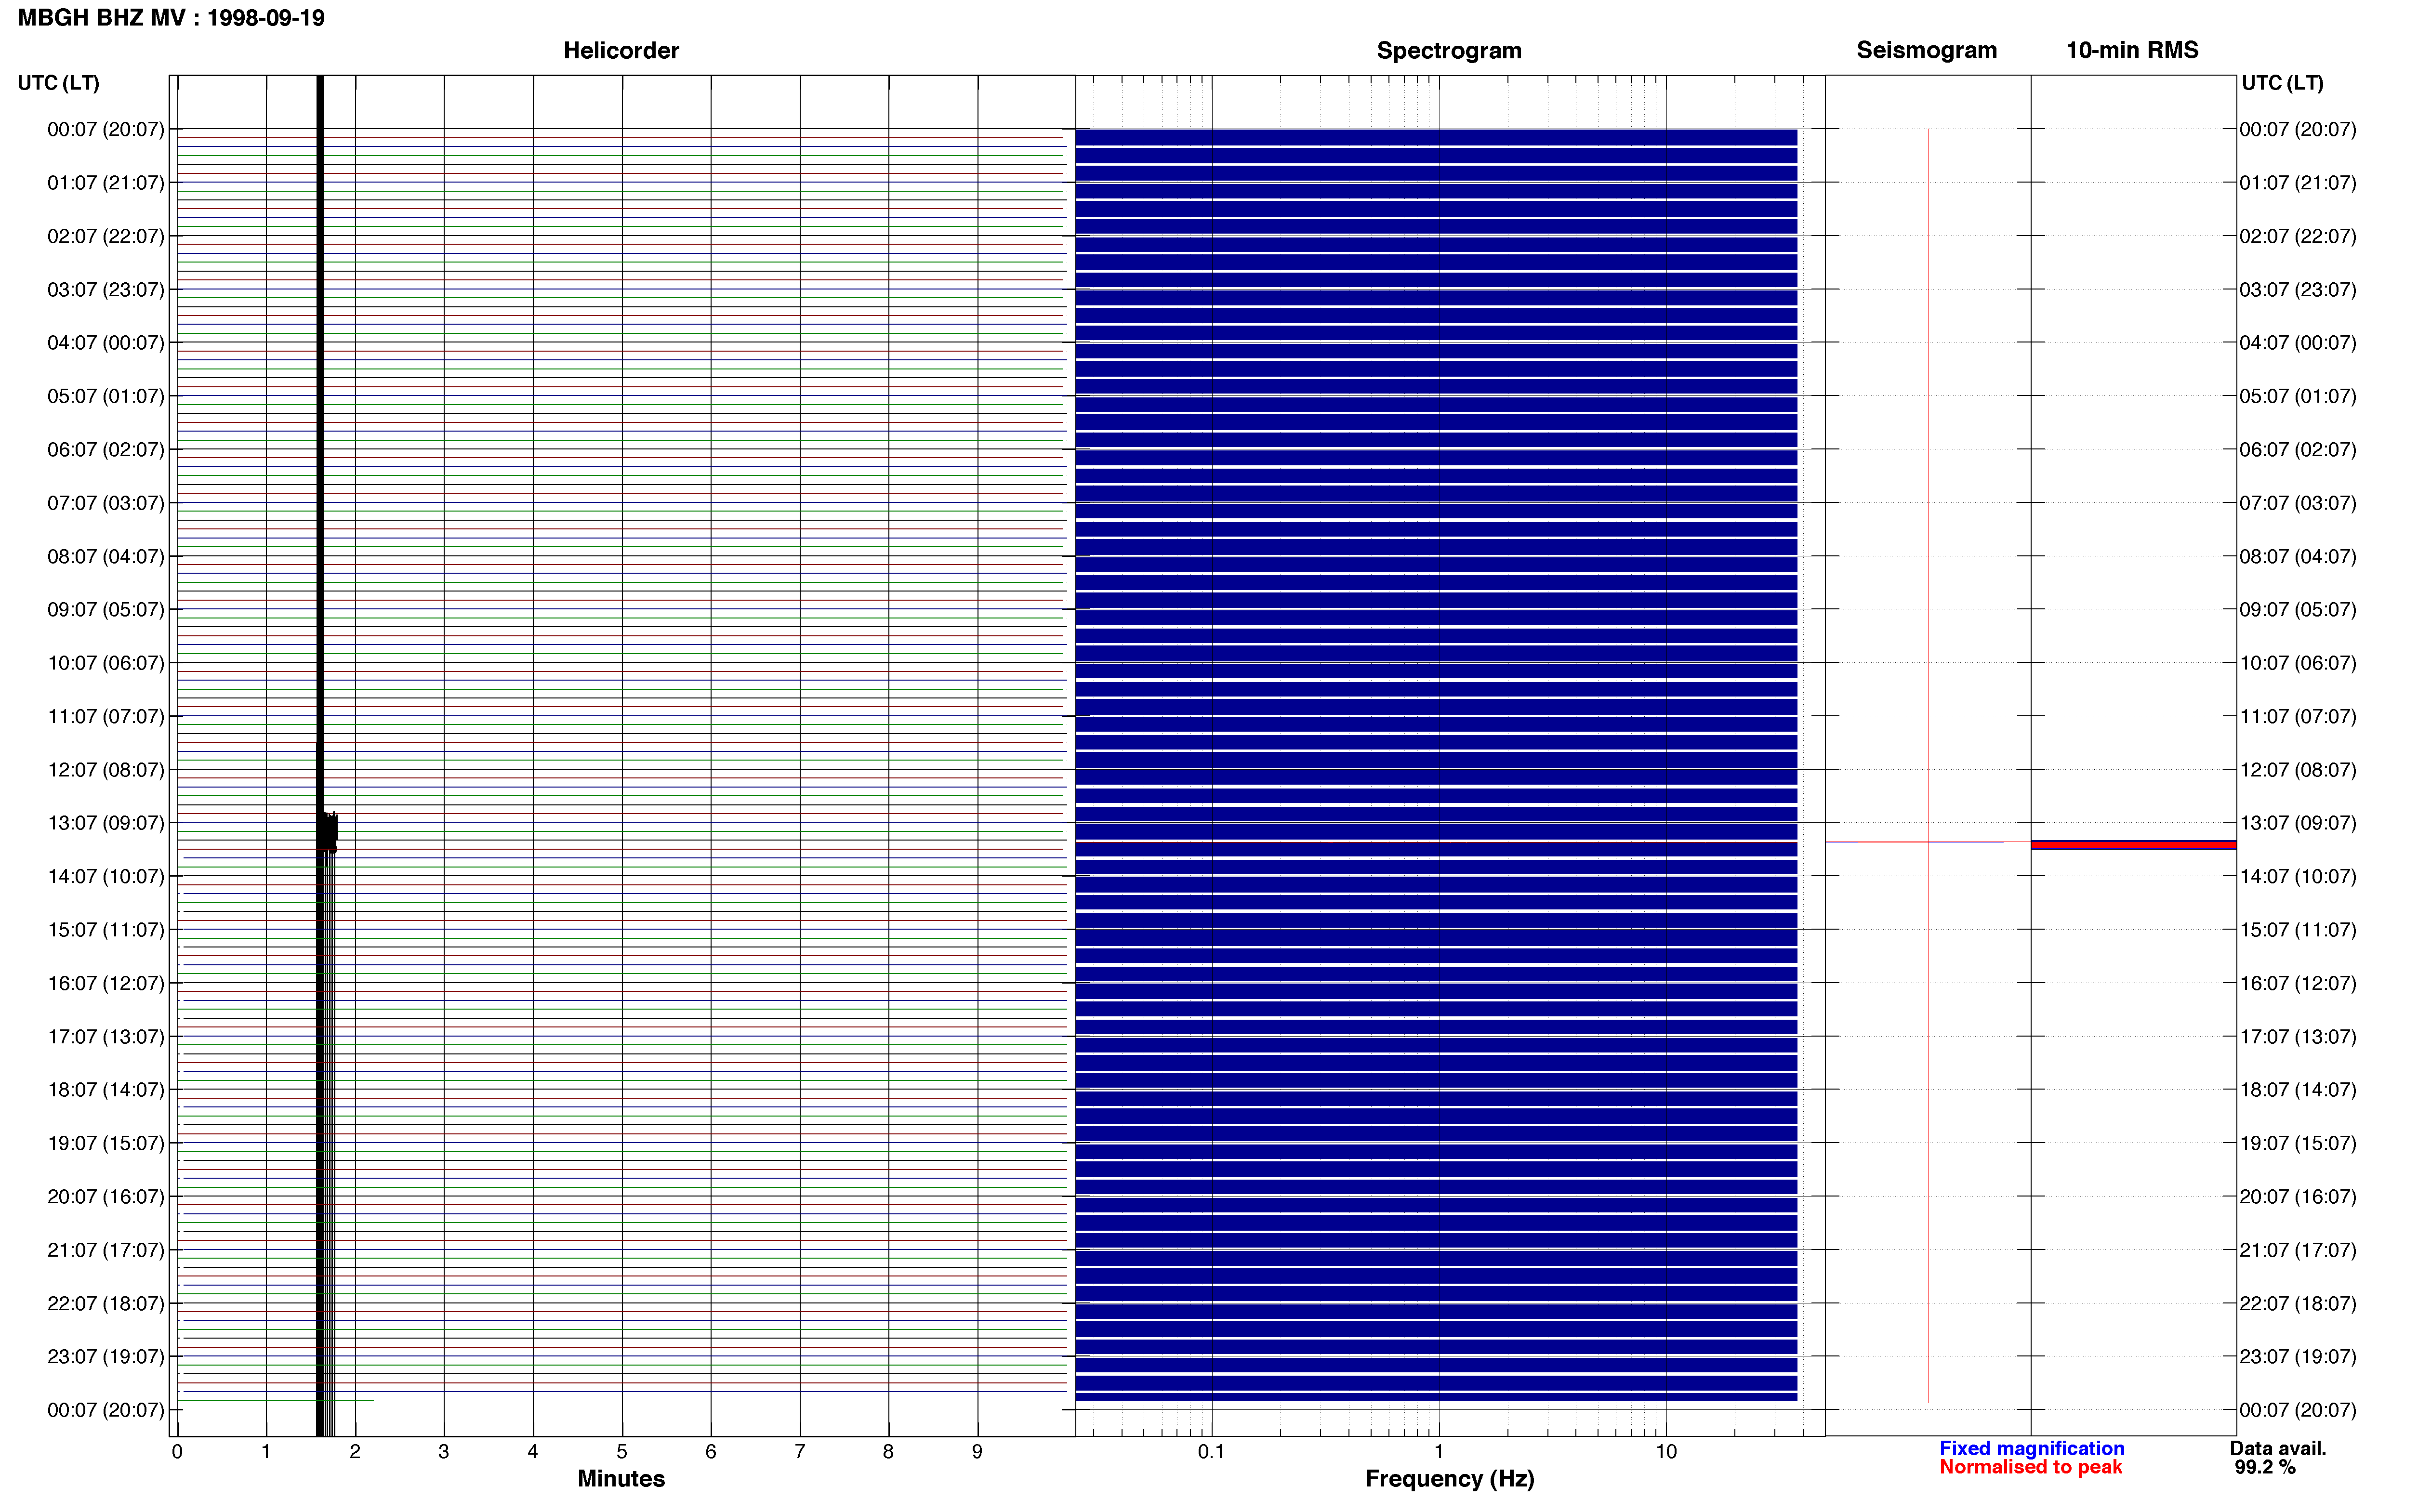Click the '9' tick label on the Minutes axis

[x=977, y=1452]
